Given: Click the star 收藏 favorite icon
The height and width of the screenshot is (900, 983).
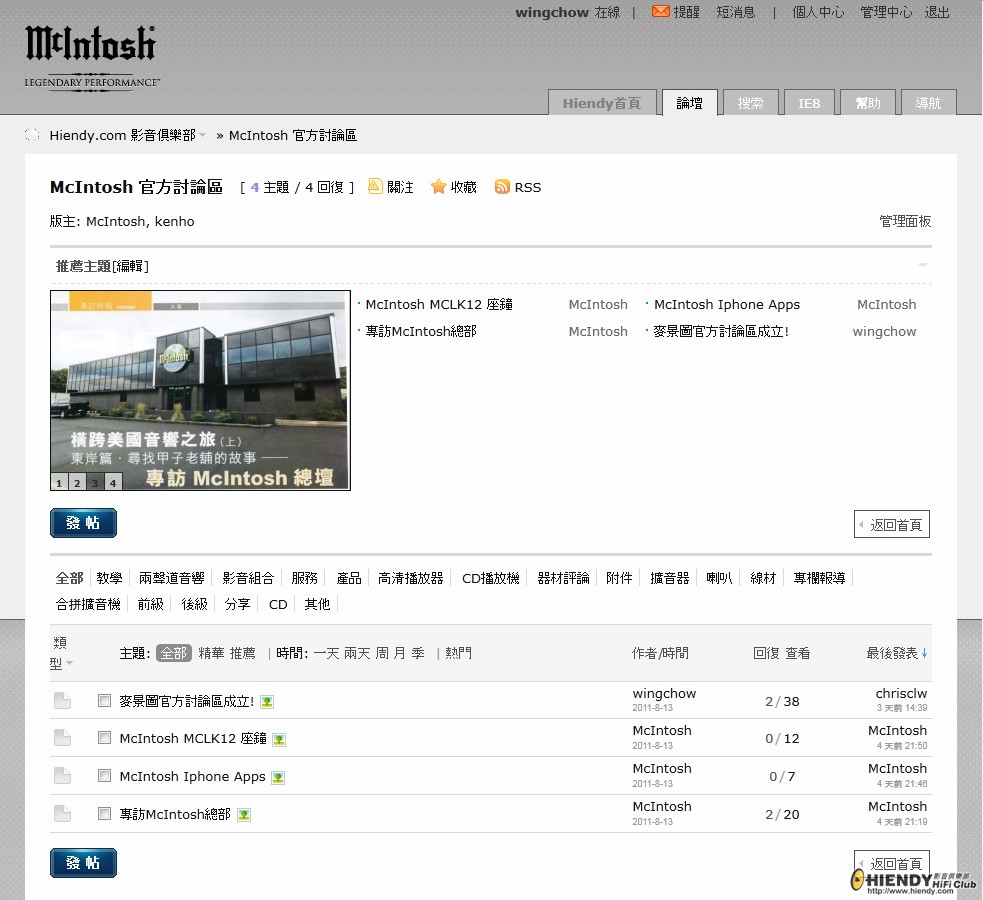Looking at the screenshot, I should click(x=438, y=187).
